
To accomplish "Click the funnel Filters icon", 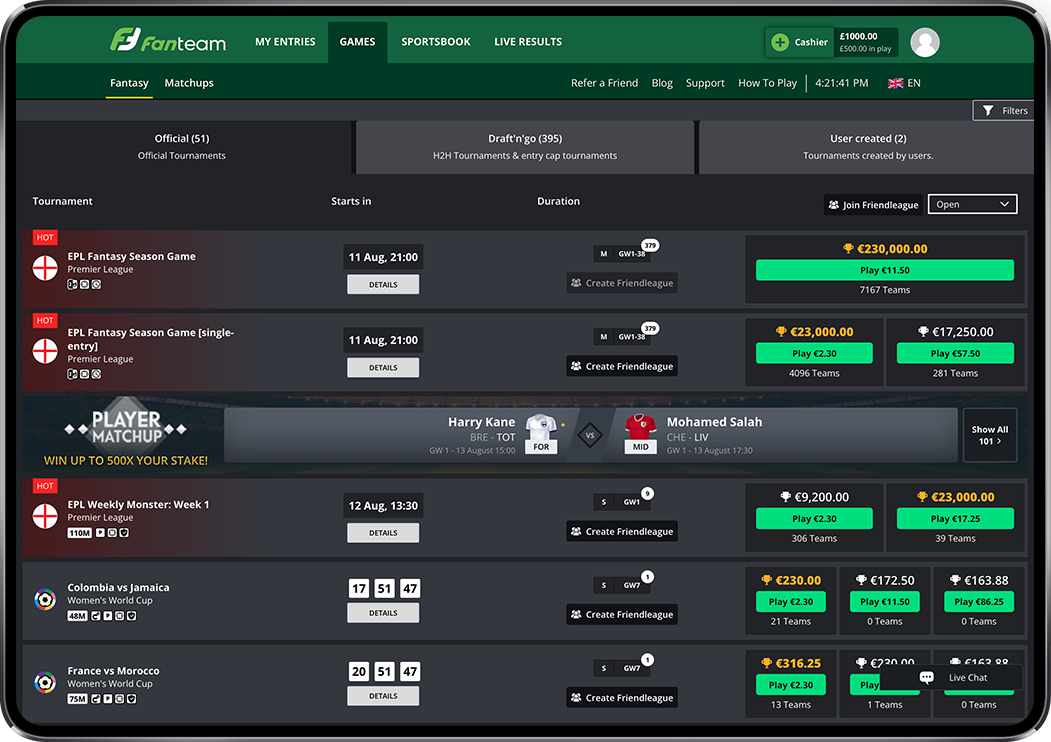I will (987, 111).
